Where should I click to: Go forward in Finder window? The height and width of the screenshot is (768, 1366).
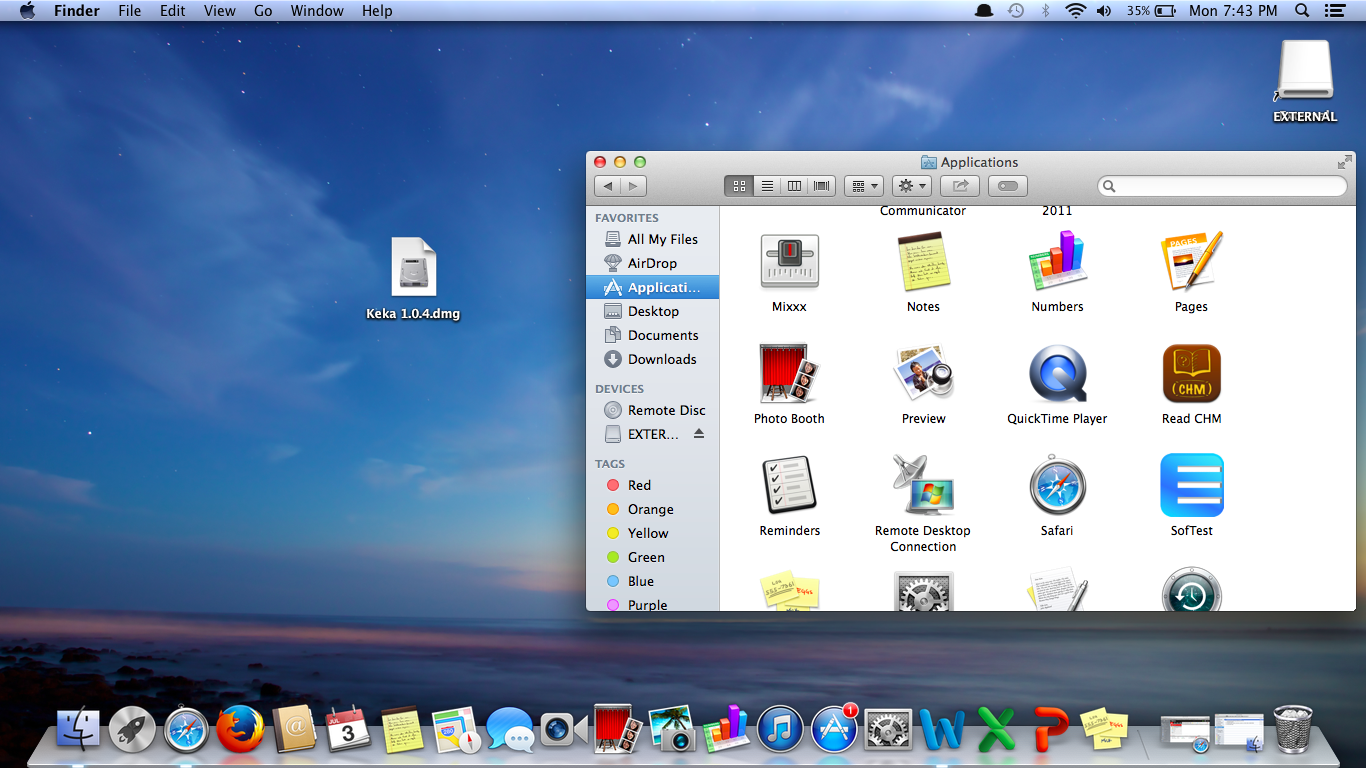[633, 186]
